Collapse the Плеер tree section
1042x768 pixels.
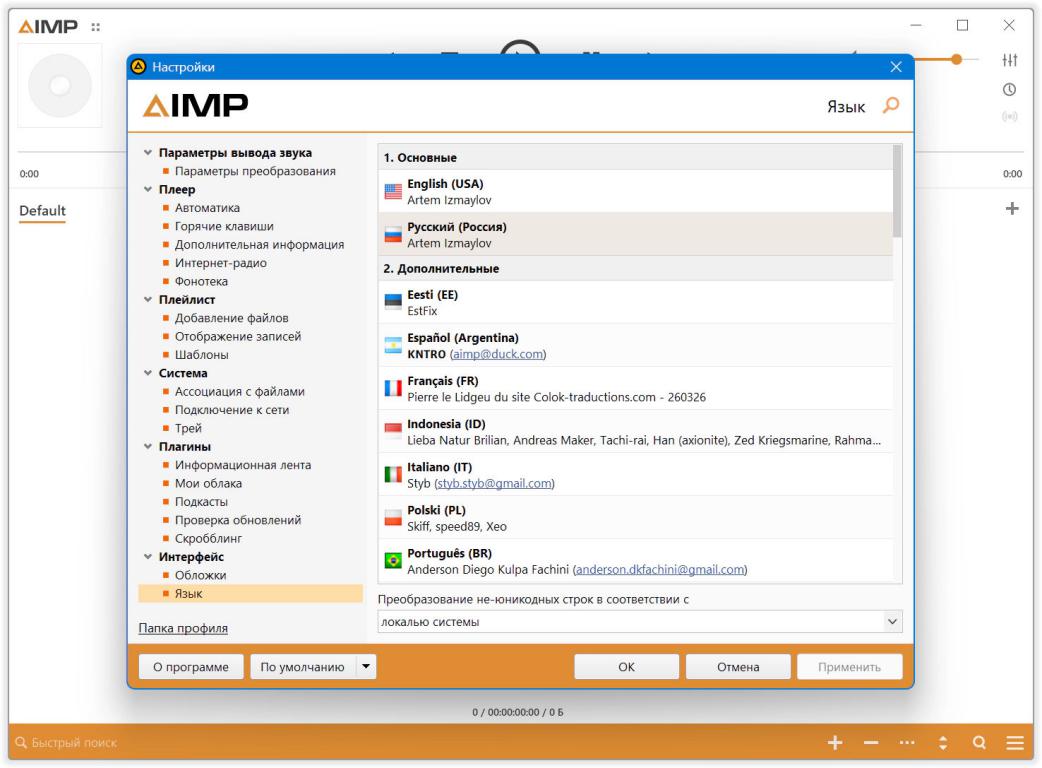point(149,189)
